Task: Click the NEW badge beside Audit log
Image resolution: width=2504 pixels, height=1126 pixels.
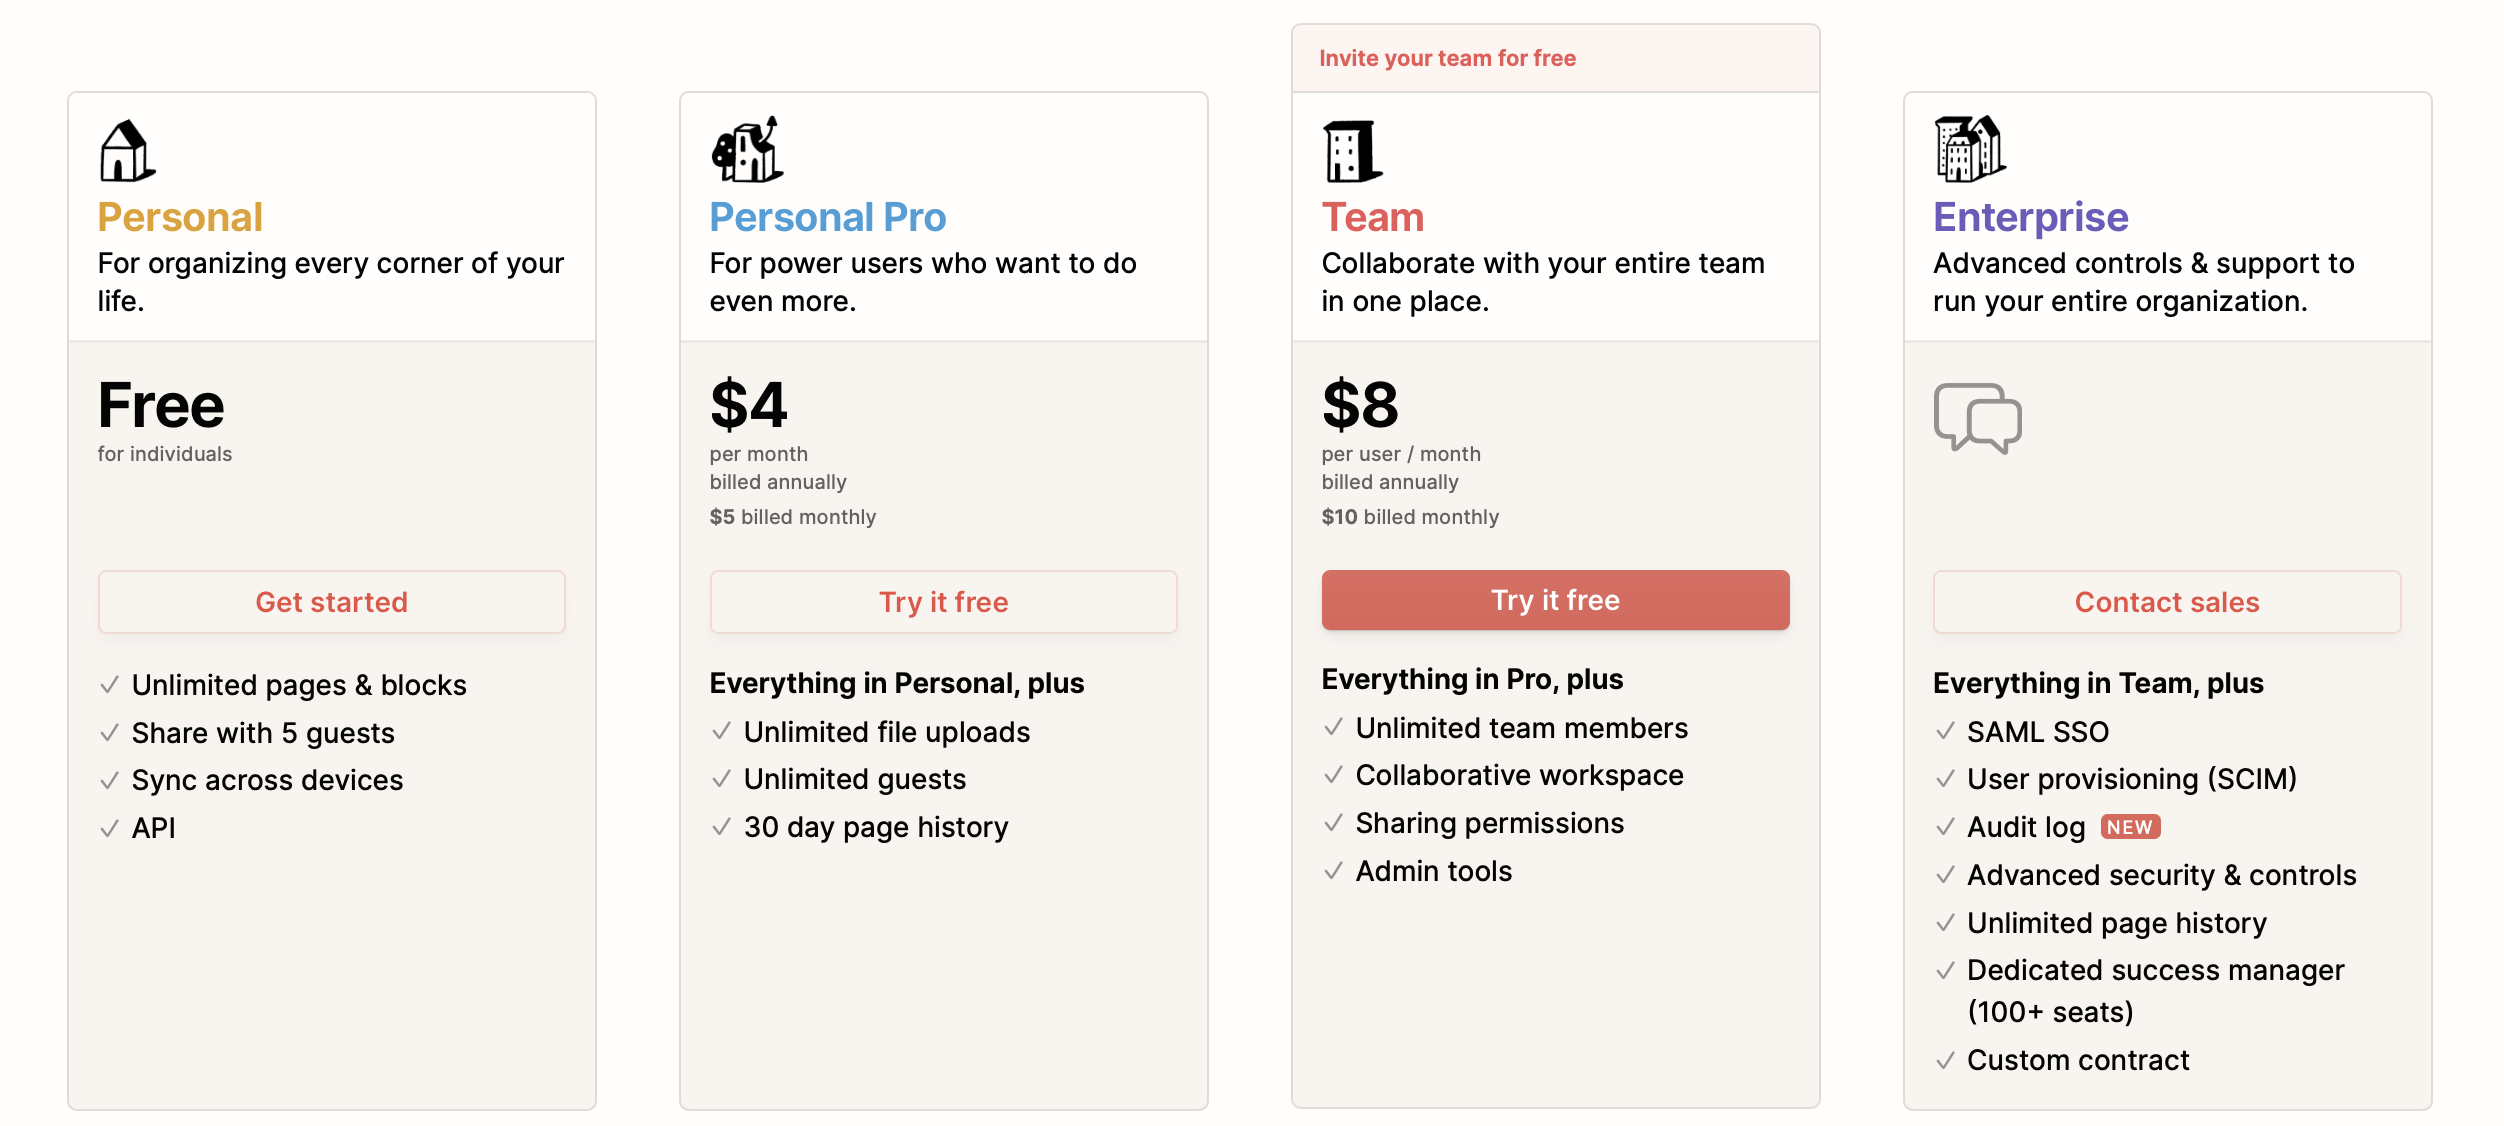Action: pyautogui.click(x=2131, y=827)
